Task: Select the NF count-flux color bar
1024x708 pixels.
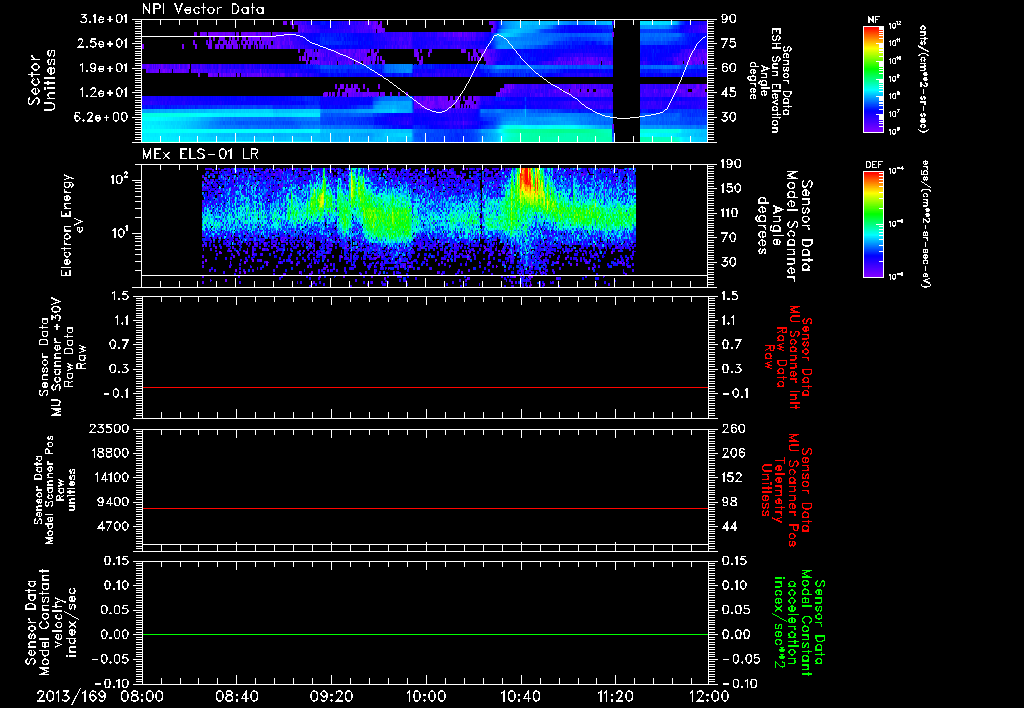Action: point(874,78)
